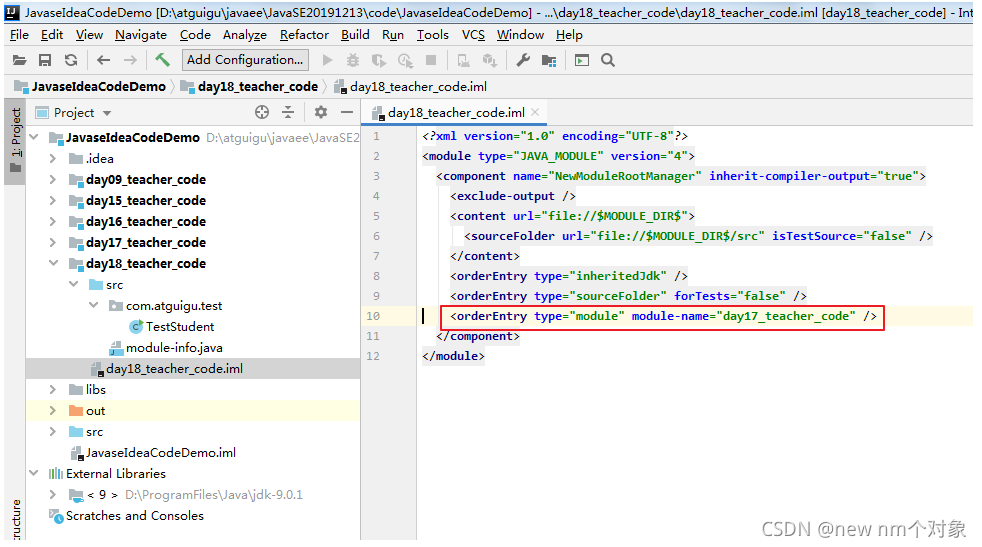Viewport: 982px width, 547px height.
Task: Expand the day15_teacher_code module
Action: point(53,201)
